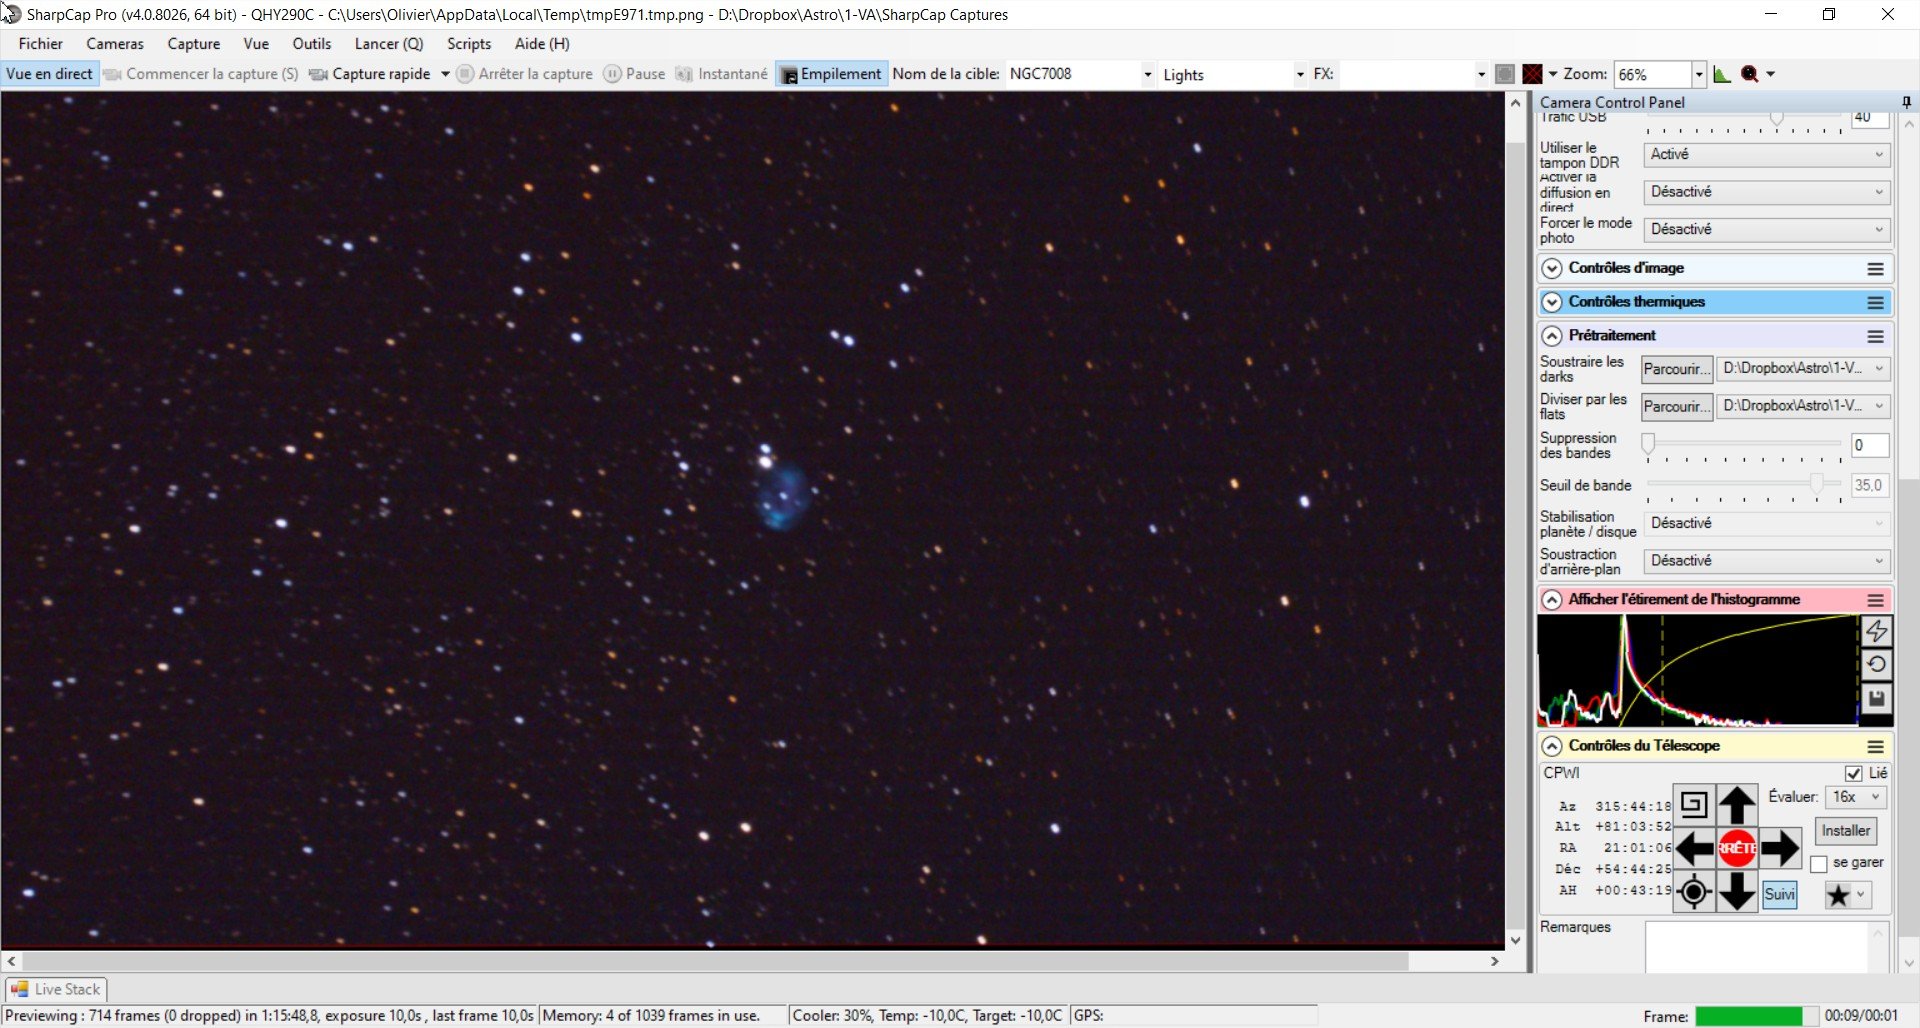Pin the Camera Control Panel
Viewport: 1920px width, 1028px height.
pos(1906,102)
